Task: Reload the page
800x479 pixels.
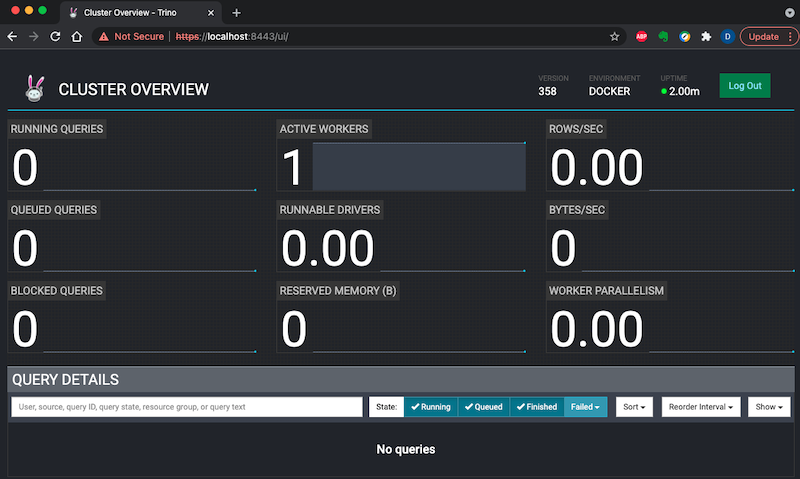Action: tap(55, 37)
